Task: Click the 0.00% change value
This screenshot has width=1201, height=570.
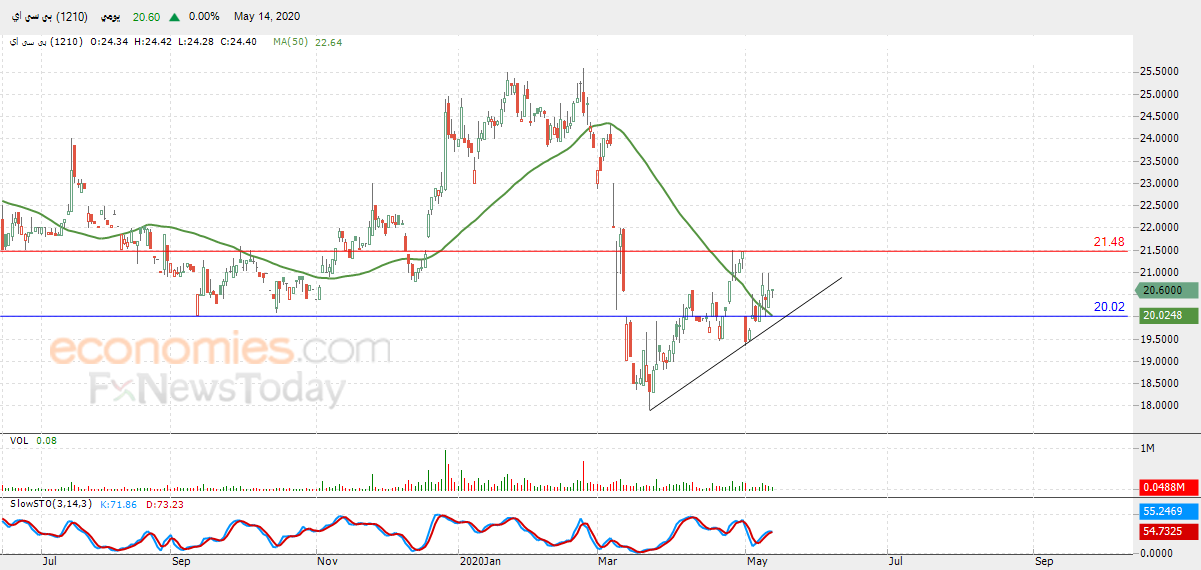Action: coord(204,17)
